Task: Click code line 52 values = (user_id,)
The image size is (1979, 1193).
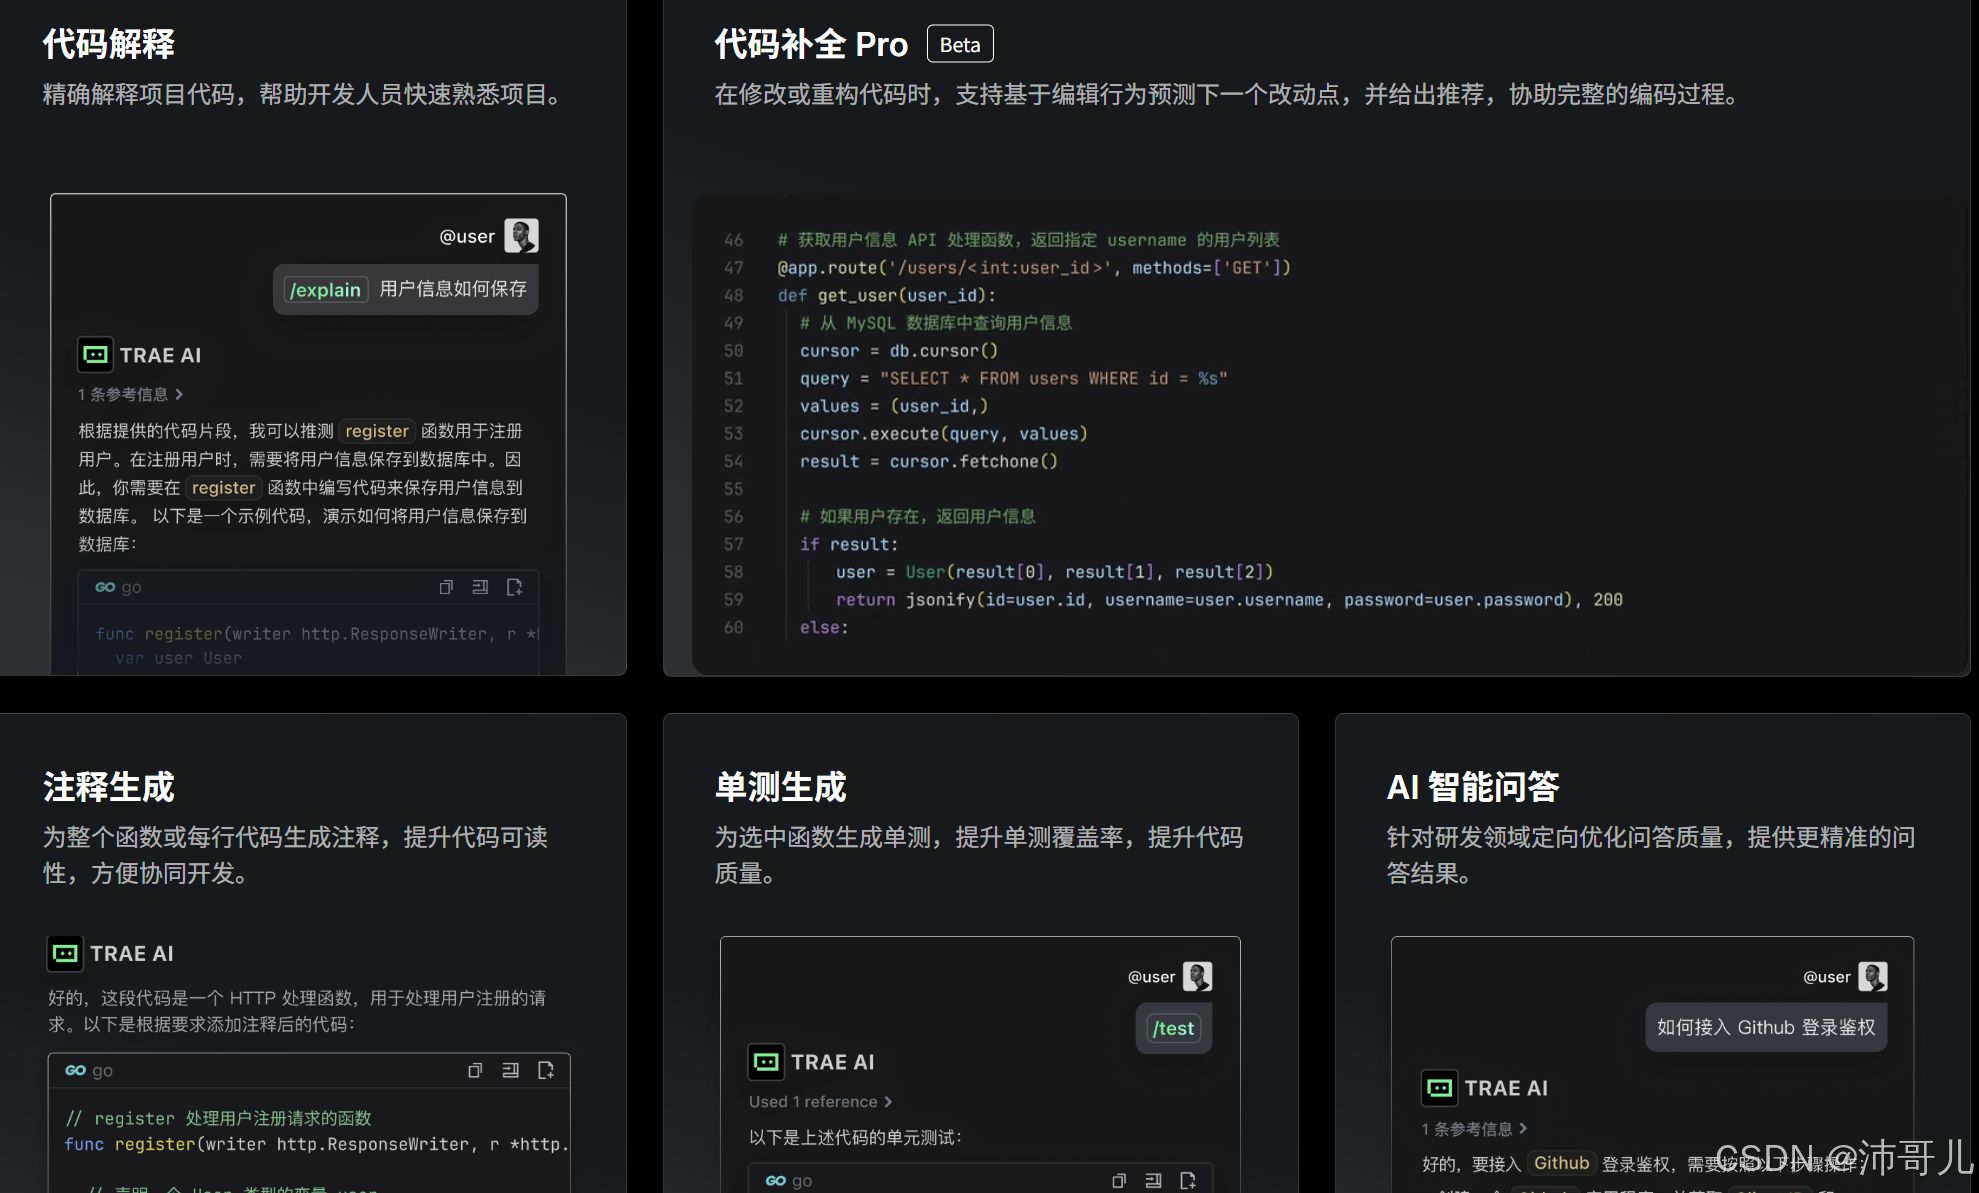Action: [x=893, y=406]
